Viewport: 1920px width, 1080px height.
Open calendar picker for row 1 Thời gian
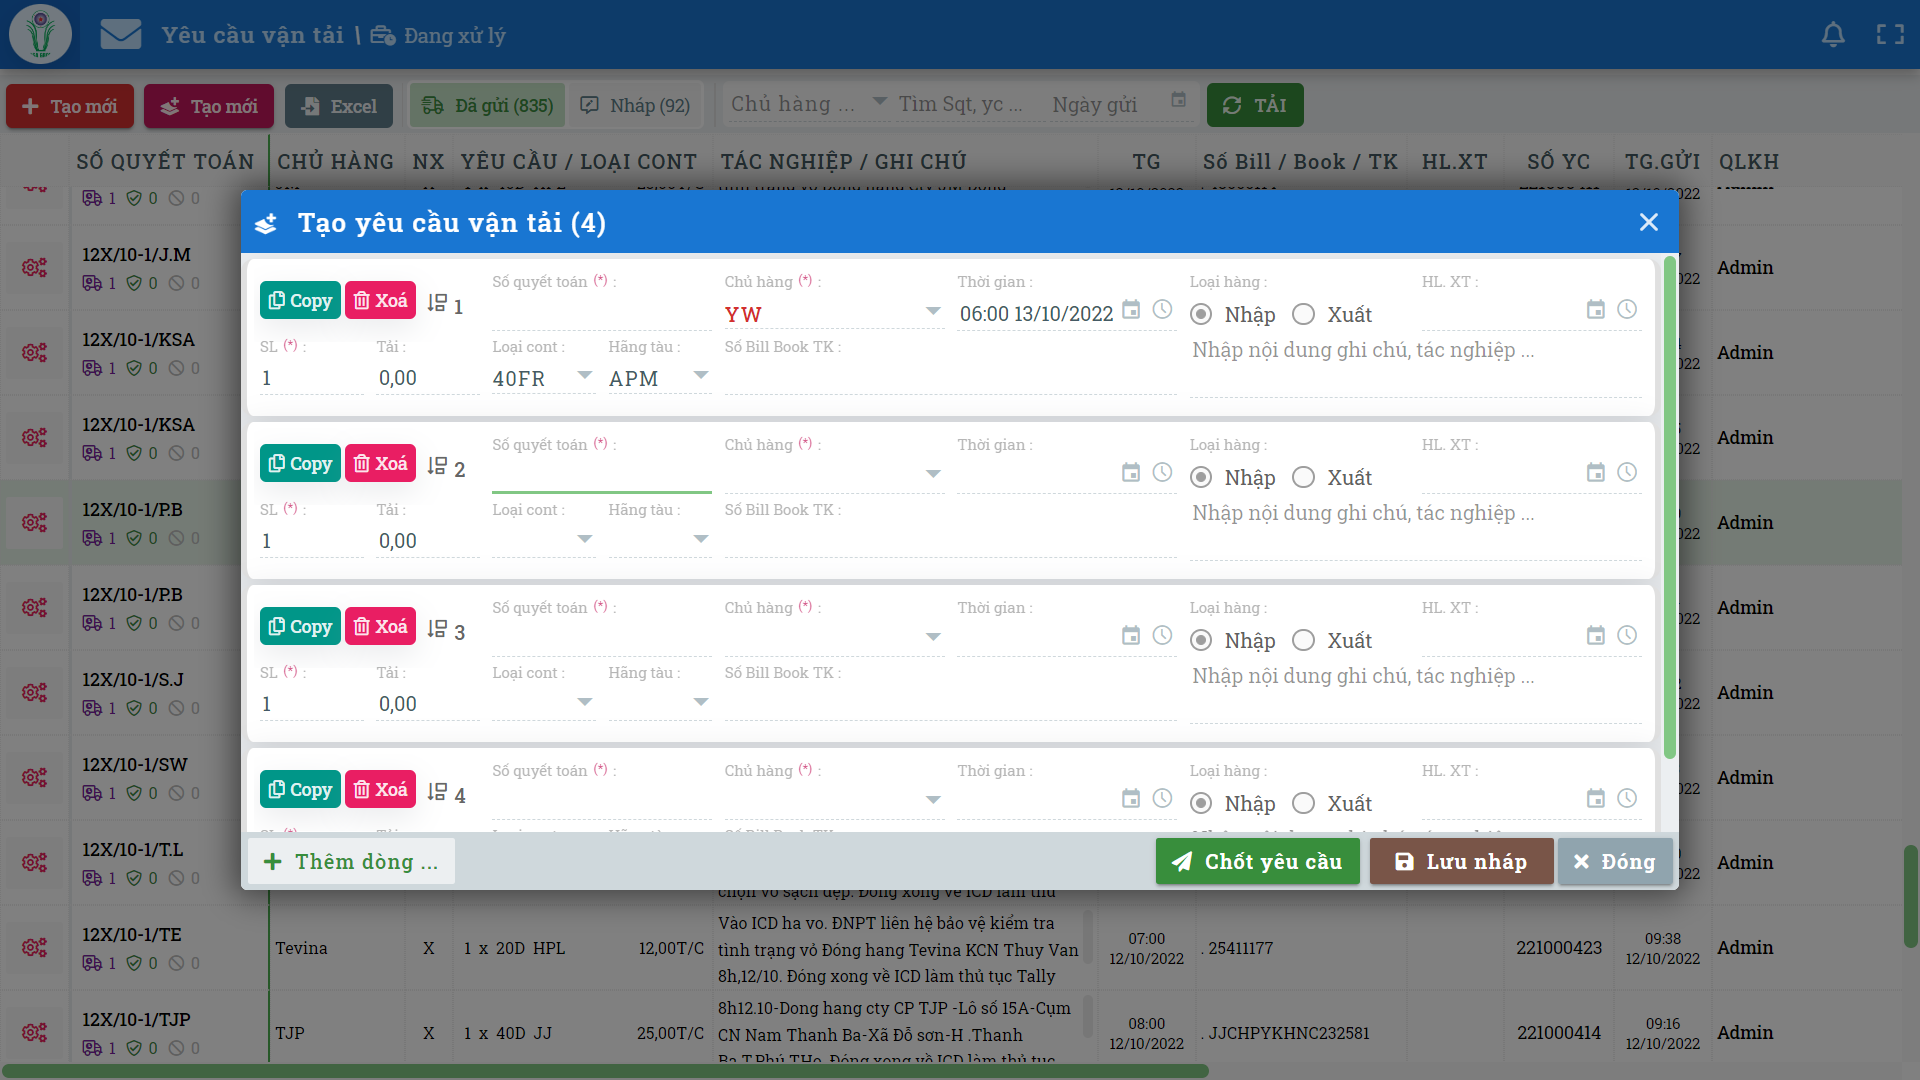pos(1131,310)
